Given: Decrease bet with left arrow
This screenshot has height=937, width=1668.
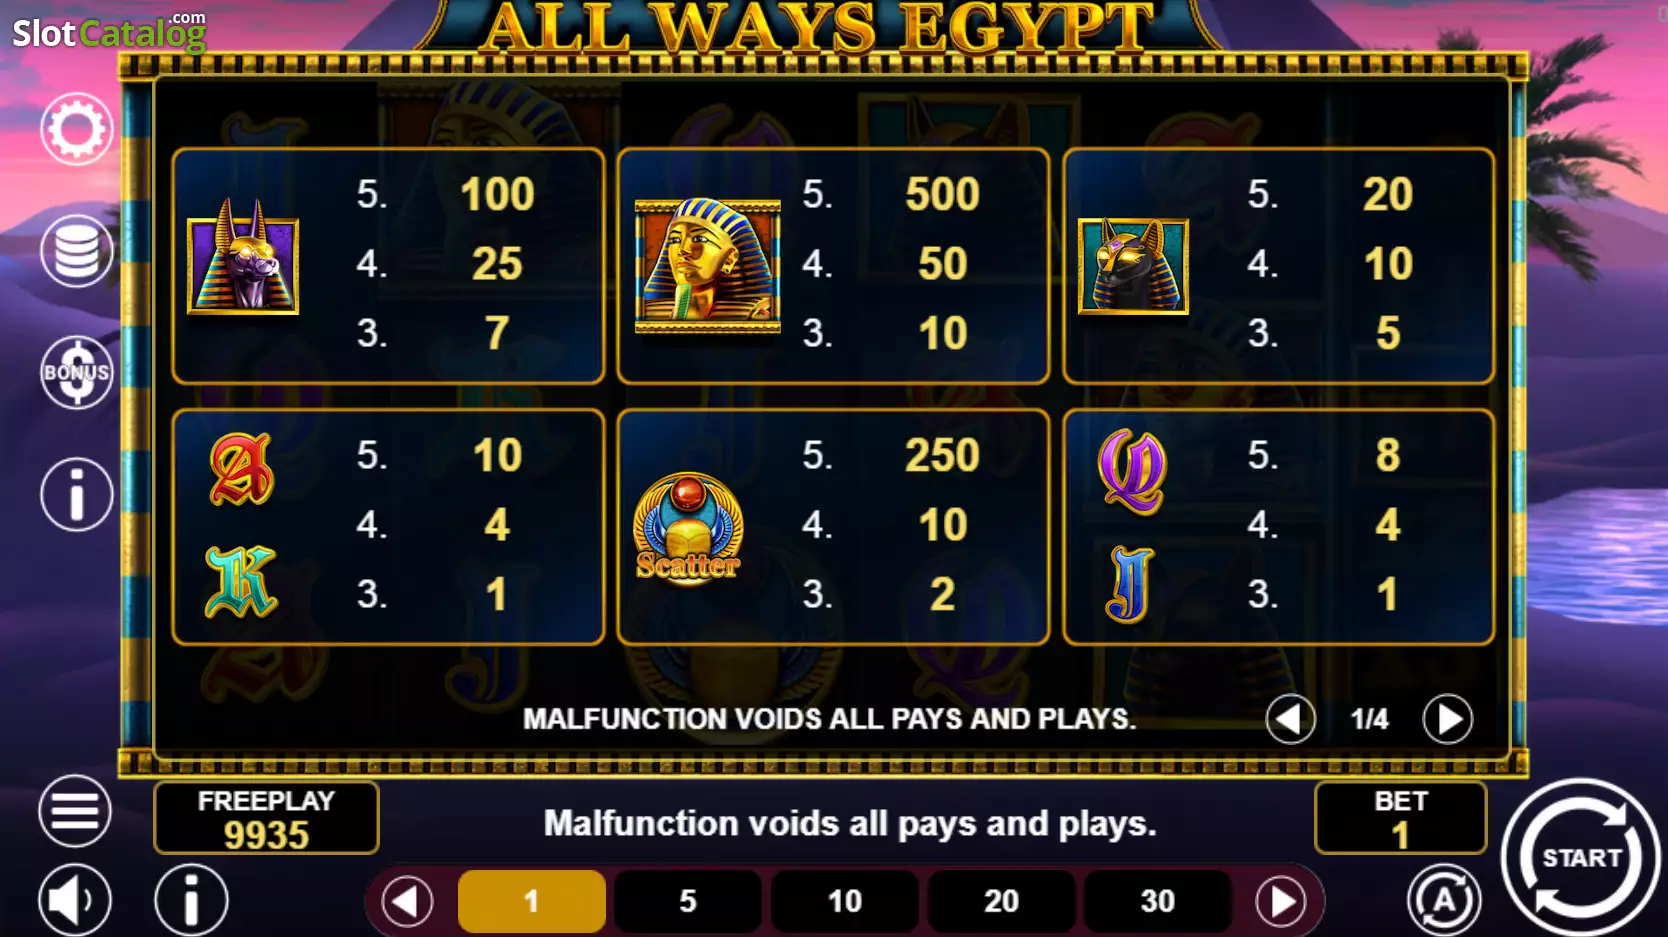Looking at the screenshot, I should (x=407, y=901).
